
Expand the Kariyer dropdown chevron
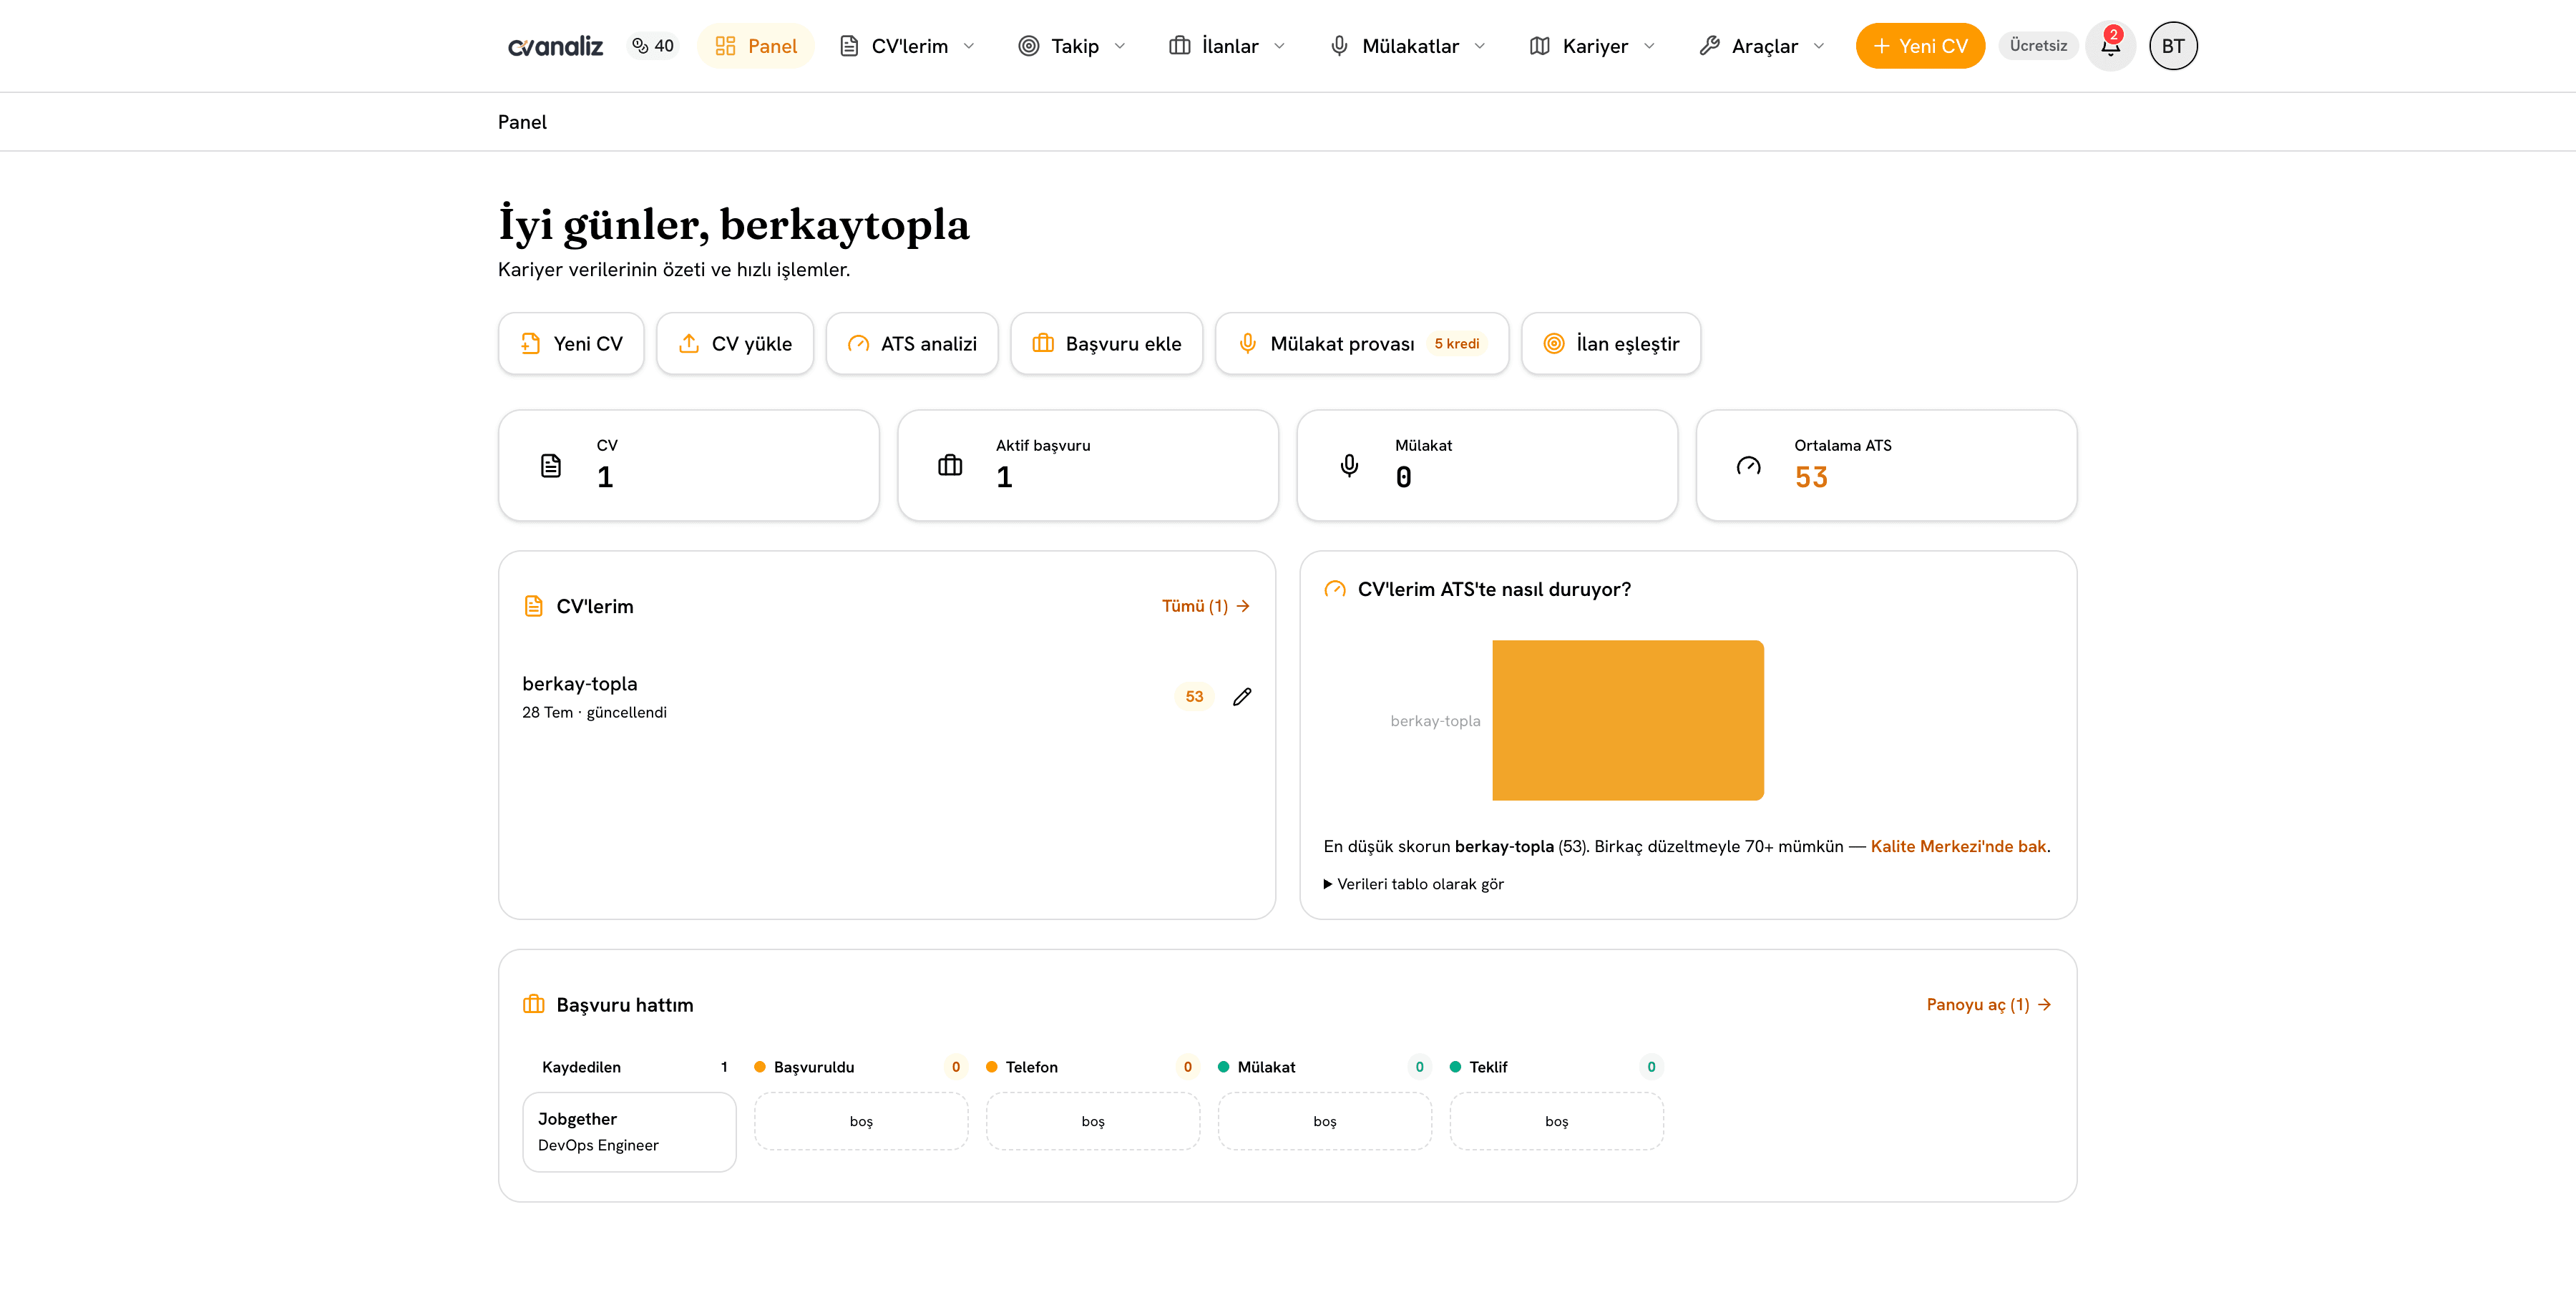point(1650,46)
